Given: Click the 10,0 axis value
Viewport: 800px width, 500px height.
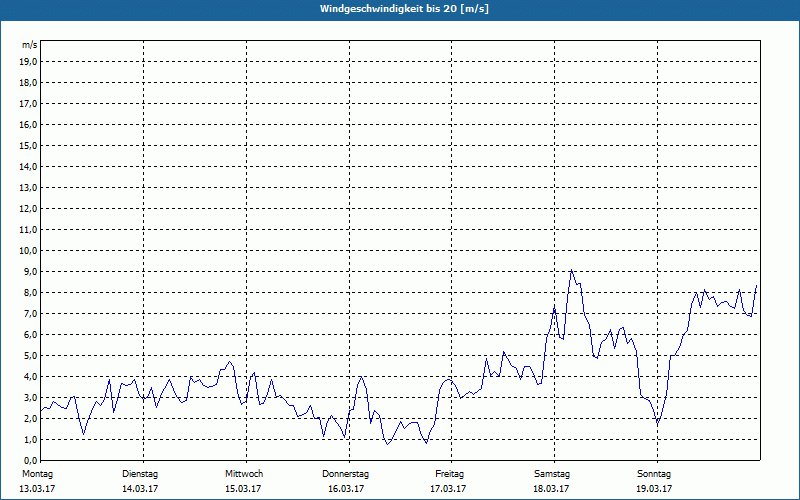Looking at the screenshot, I should [27, 251].
